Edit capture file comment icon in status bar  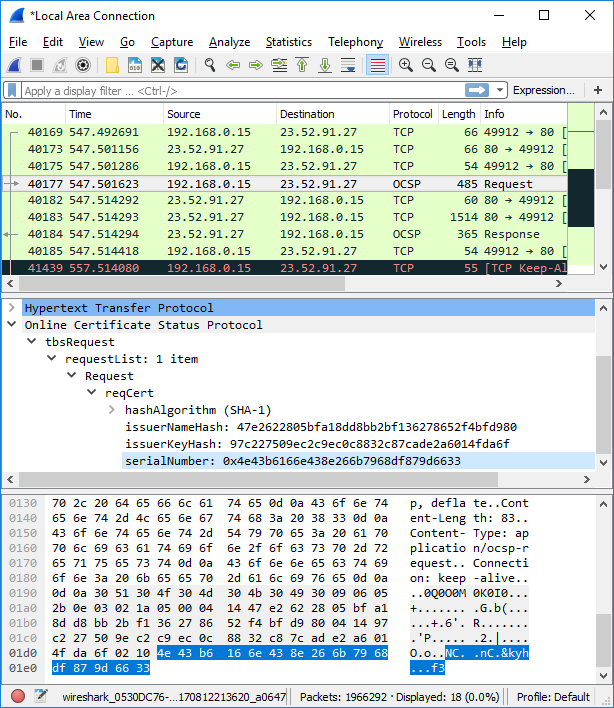click(x=41, y=696)
